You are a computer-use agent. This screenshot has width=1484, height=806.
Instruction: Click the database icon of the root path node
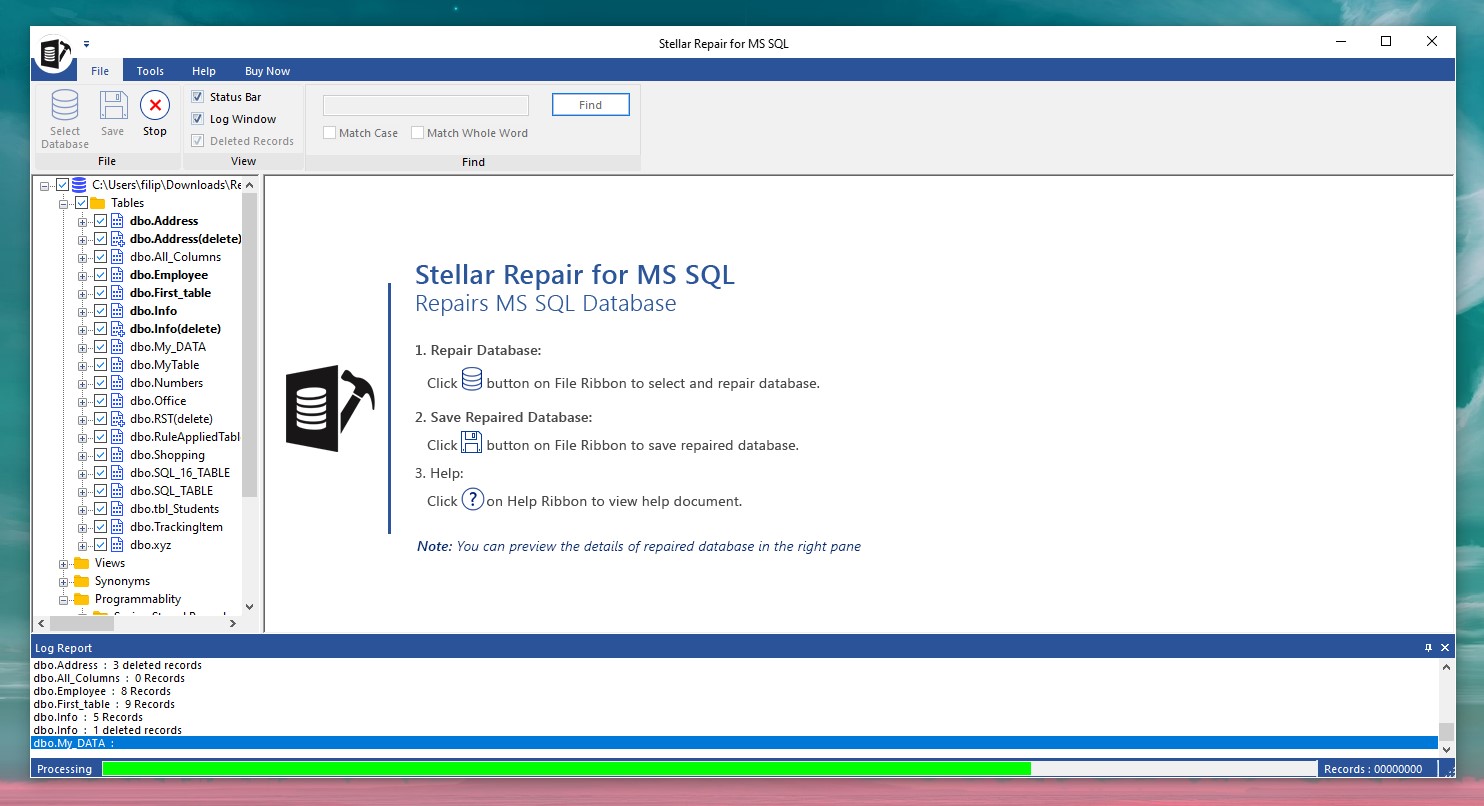pyautogui.click(x=79, y=185)
